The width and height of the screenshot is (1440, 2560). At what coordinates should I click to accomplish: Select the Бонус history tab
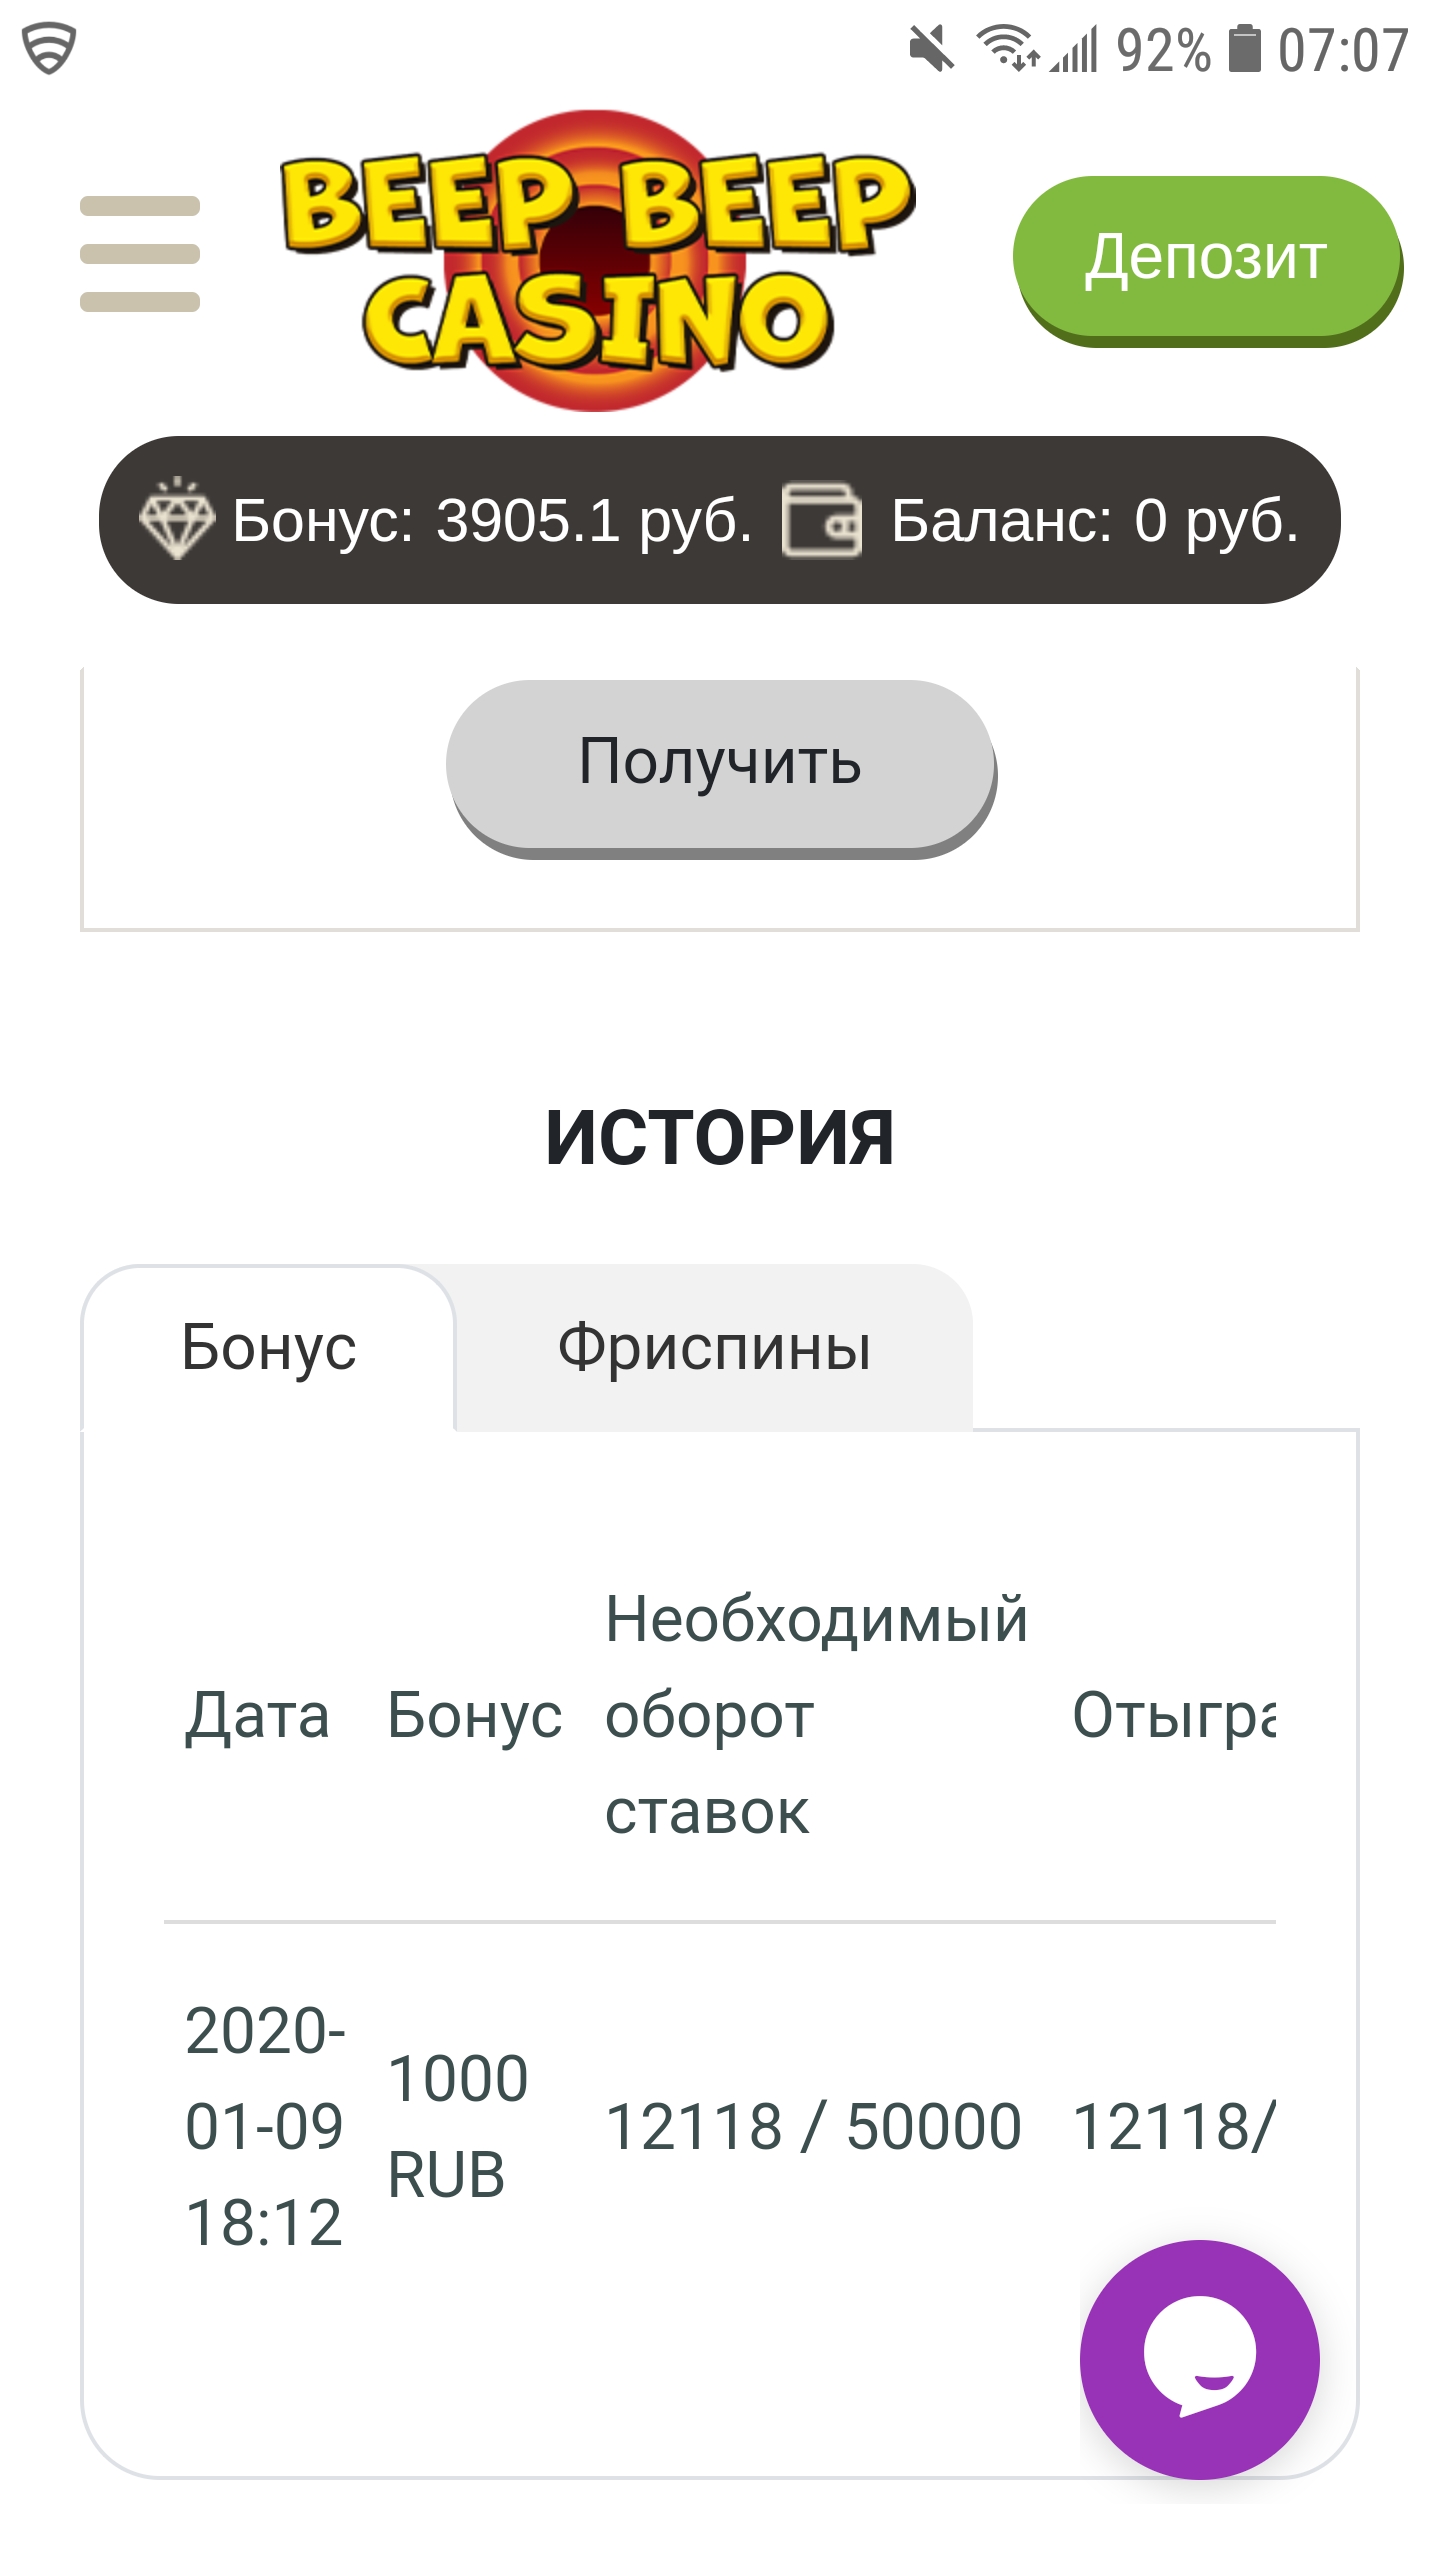pyautogui.click(x=268, y=1347)
